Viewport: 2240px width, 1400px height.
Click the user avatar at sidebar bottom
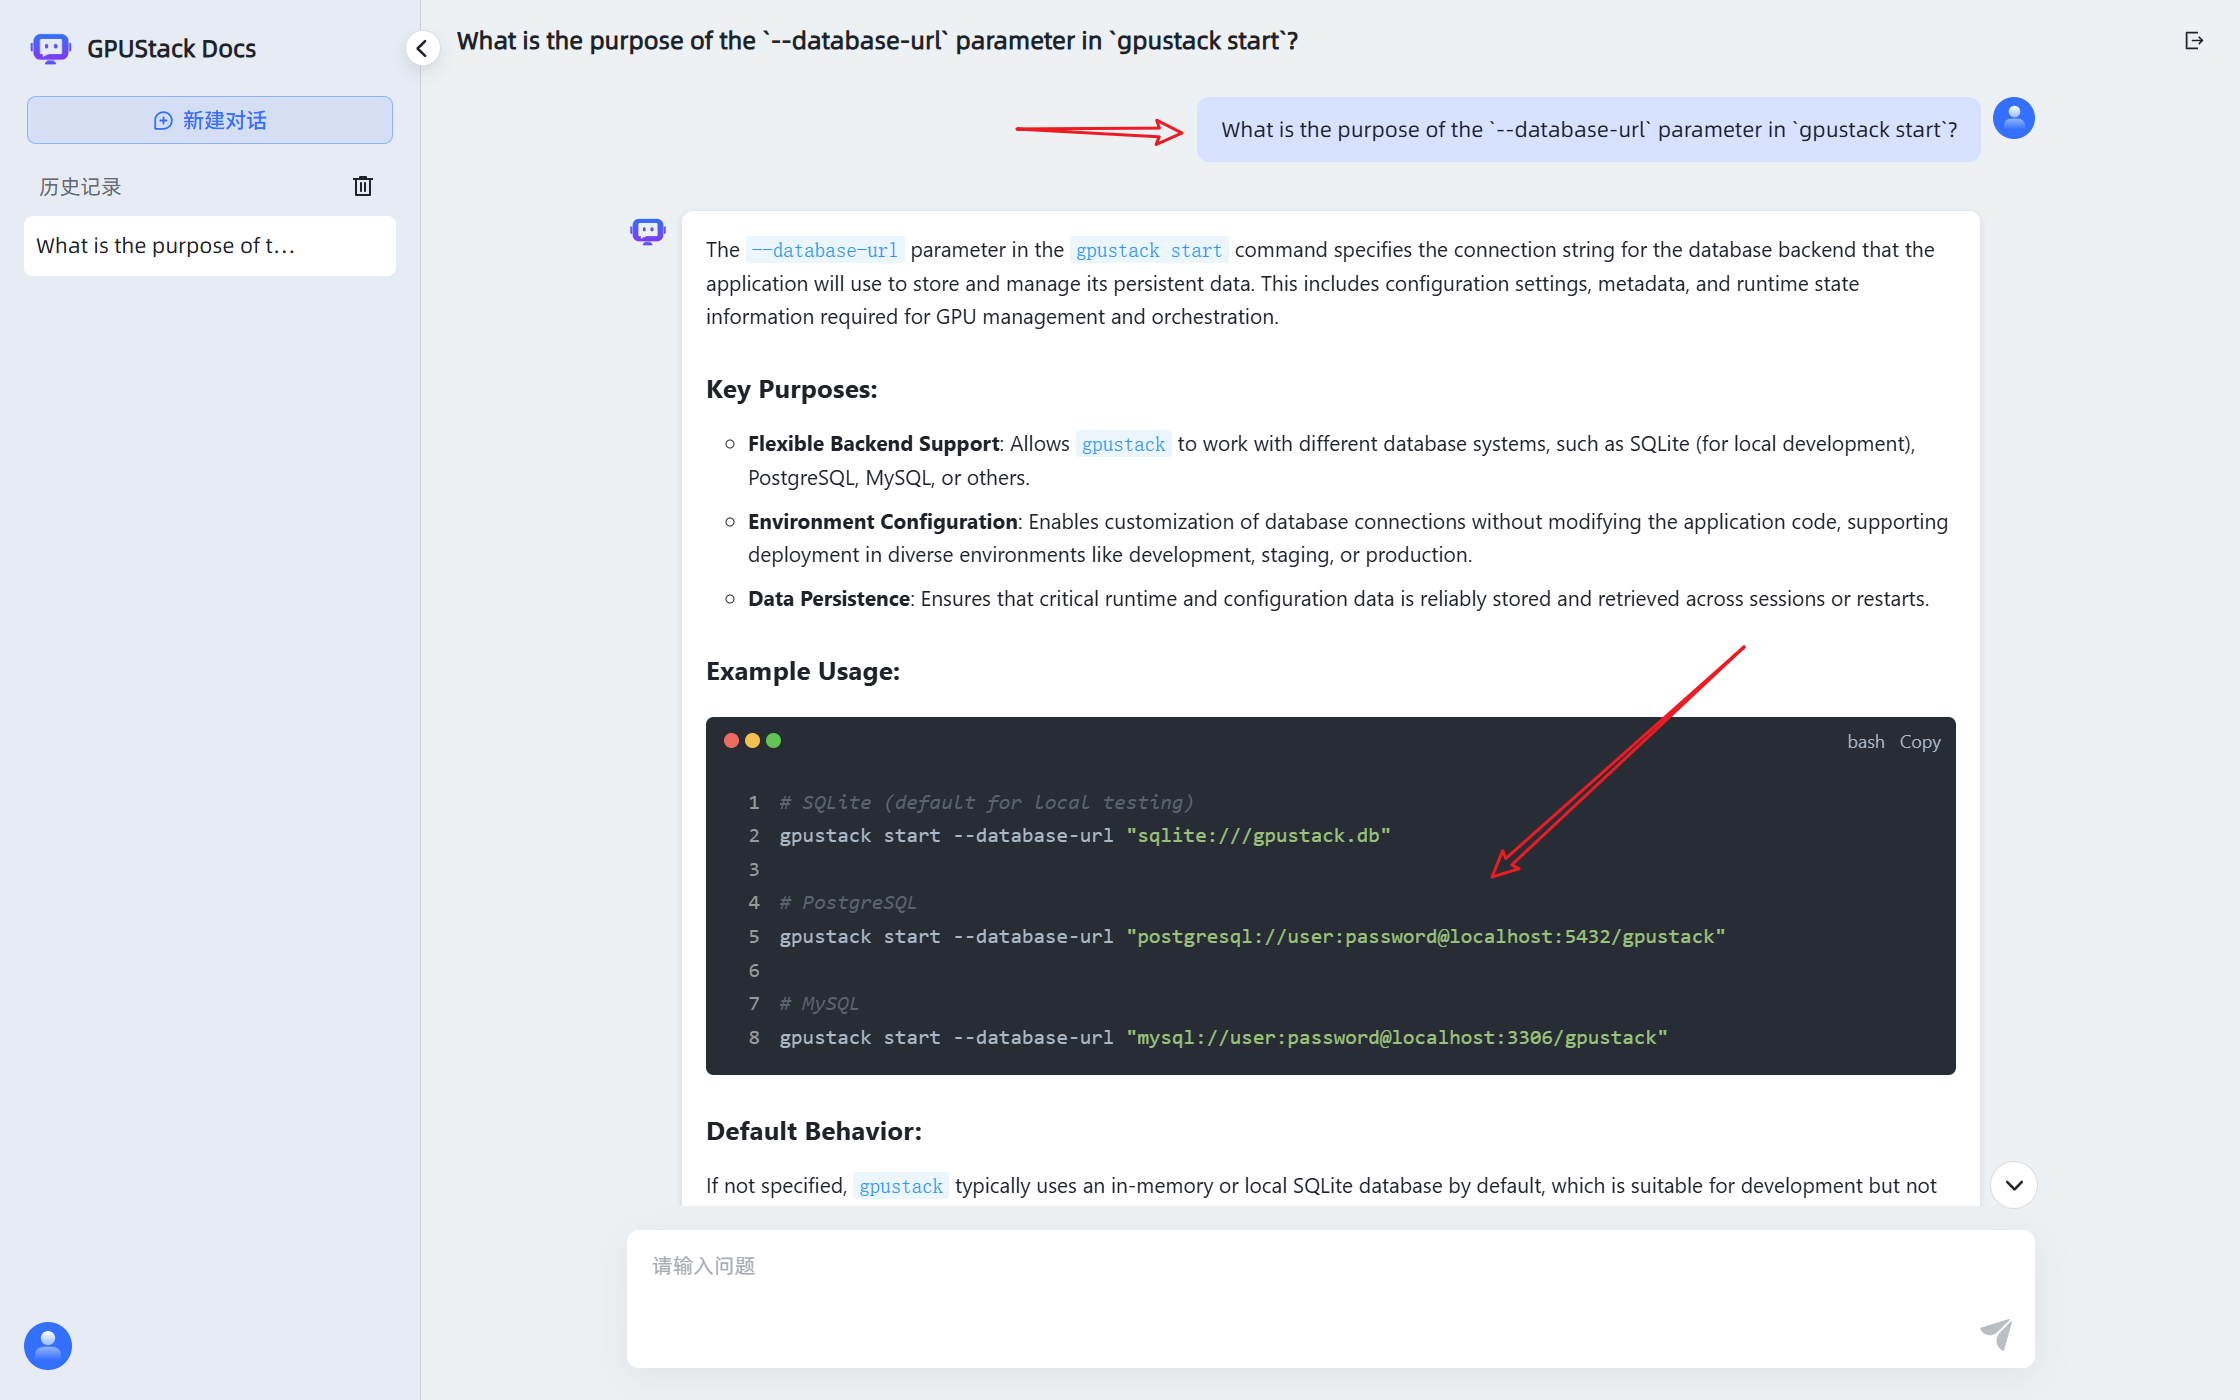coord(48,1346)
